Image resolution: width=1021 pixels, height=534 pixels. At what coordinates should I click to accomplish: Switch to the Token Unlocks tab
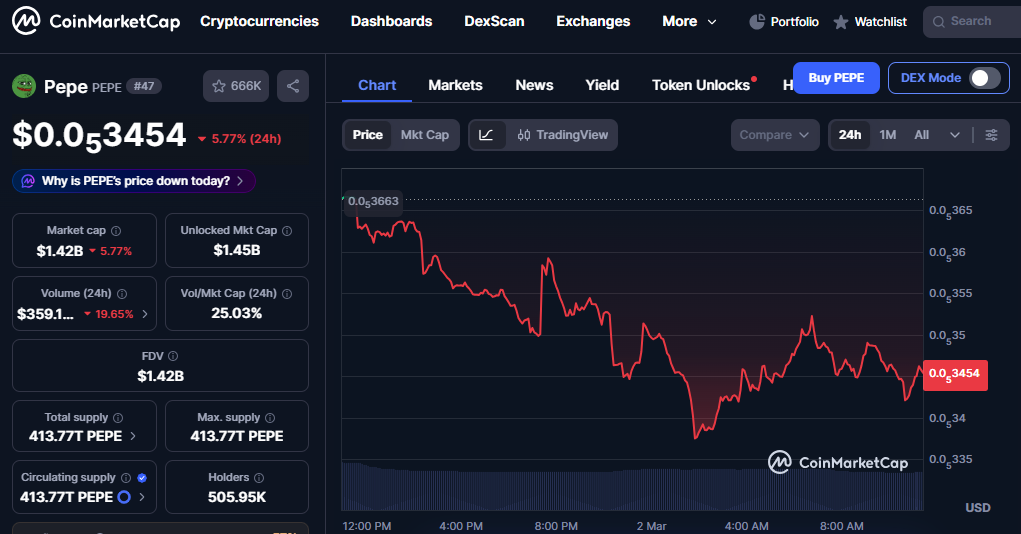click(x=701, y=85)
